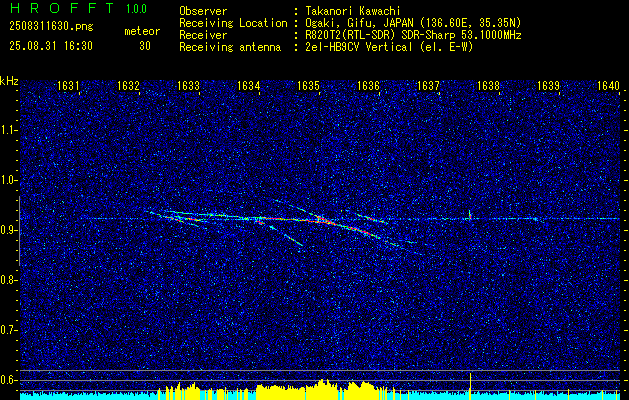Click the detached diagonal echo streak below 1635

(x=293, y=240)
